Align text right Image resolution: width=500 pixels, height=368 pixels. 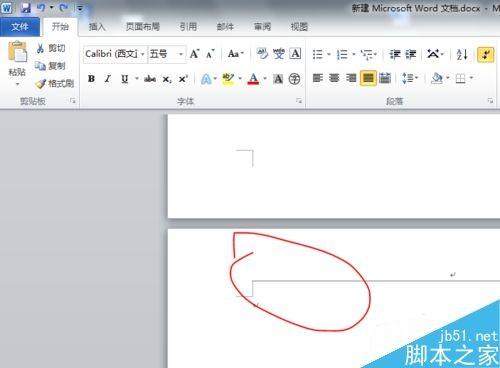tap(351, 78)
